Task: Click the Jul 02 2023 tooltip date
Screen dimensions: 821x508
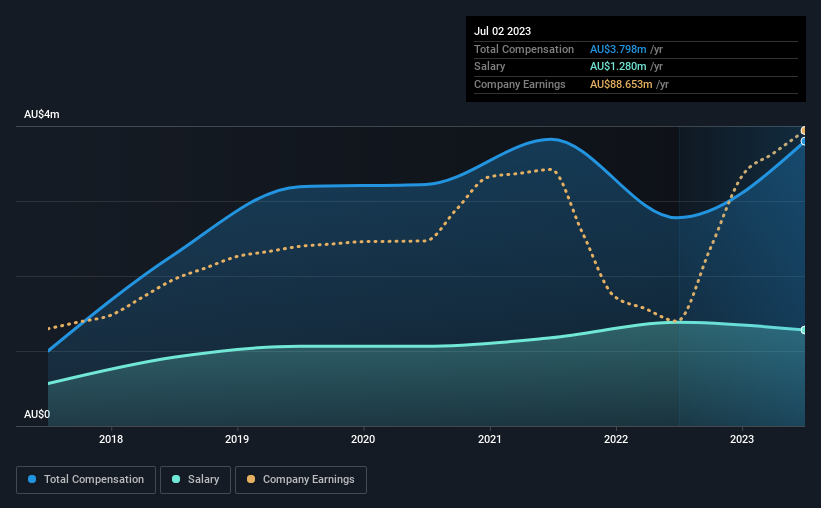Action: [x=503, y=31]
